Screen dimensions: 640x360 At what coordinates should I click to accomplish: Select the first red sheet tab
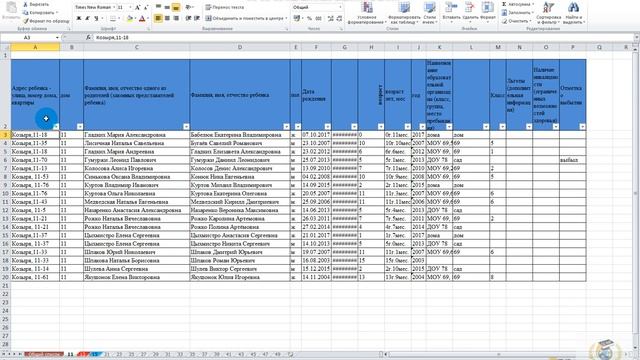(x=44, y=354)
